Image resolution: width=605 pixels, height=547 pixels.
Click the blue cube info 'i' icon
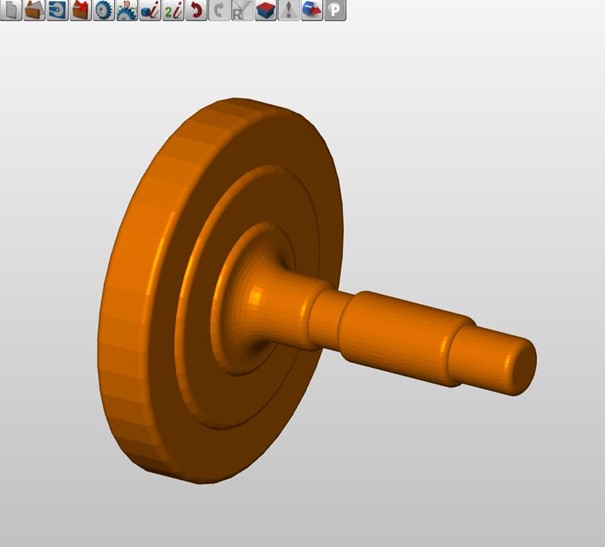150,12
